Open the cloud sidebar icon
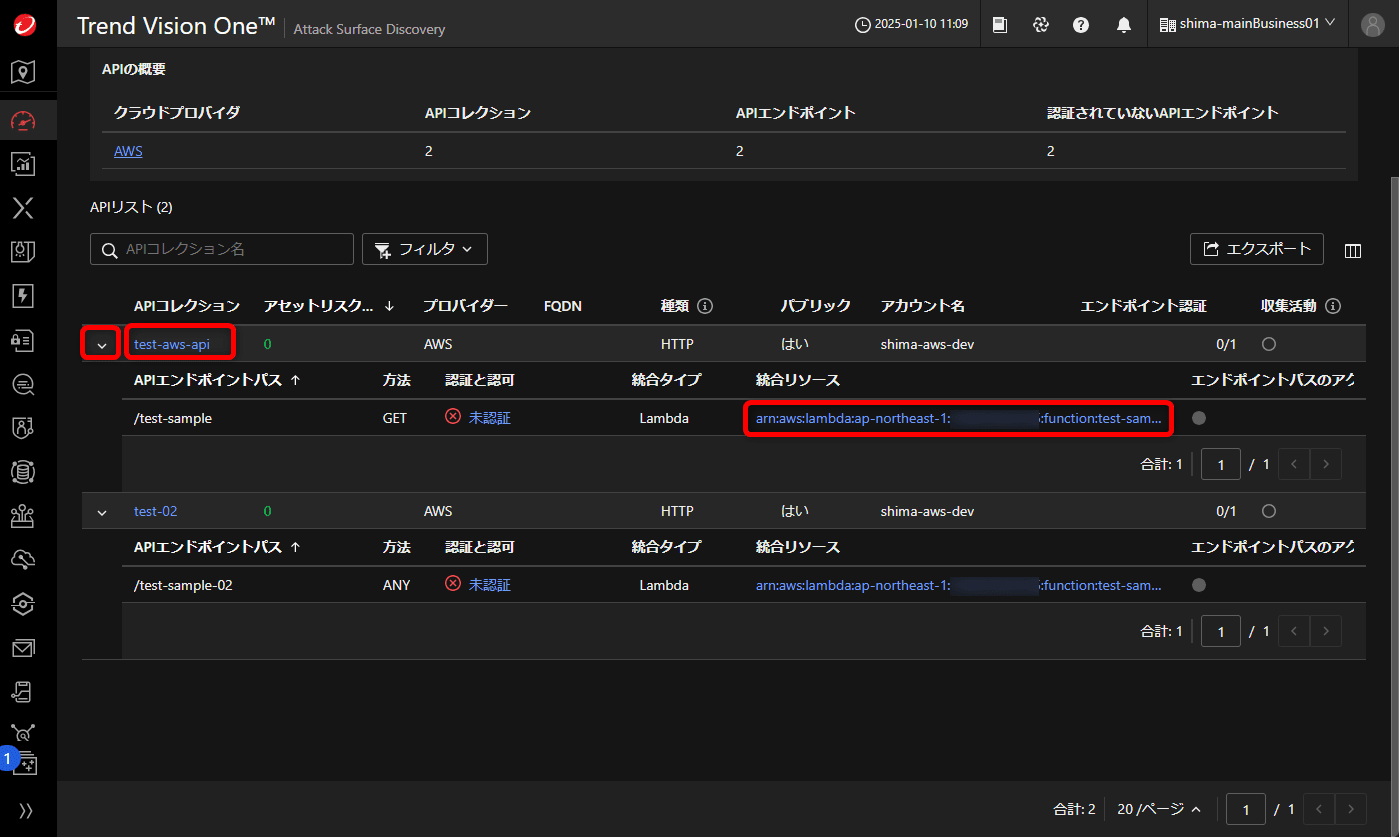This screenshot has height=837, width=1399. pyautogui.click(x=23, y=559)
